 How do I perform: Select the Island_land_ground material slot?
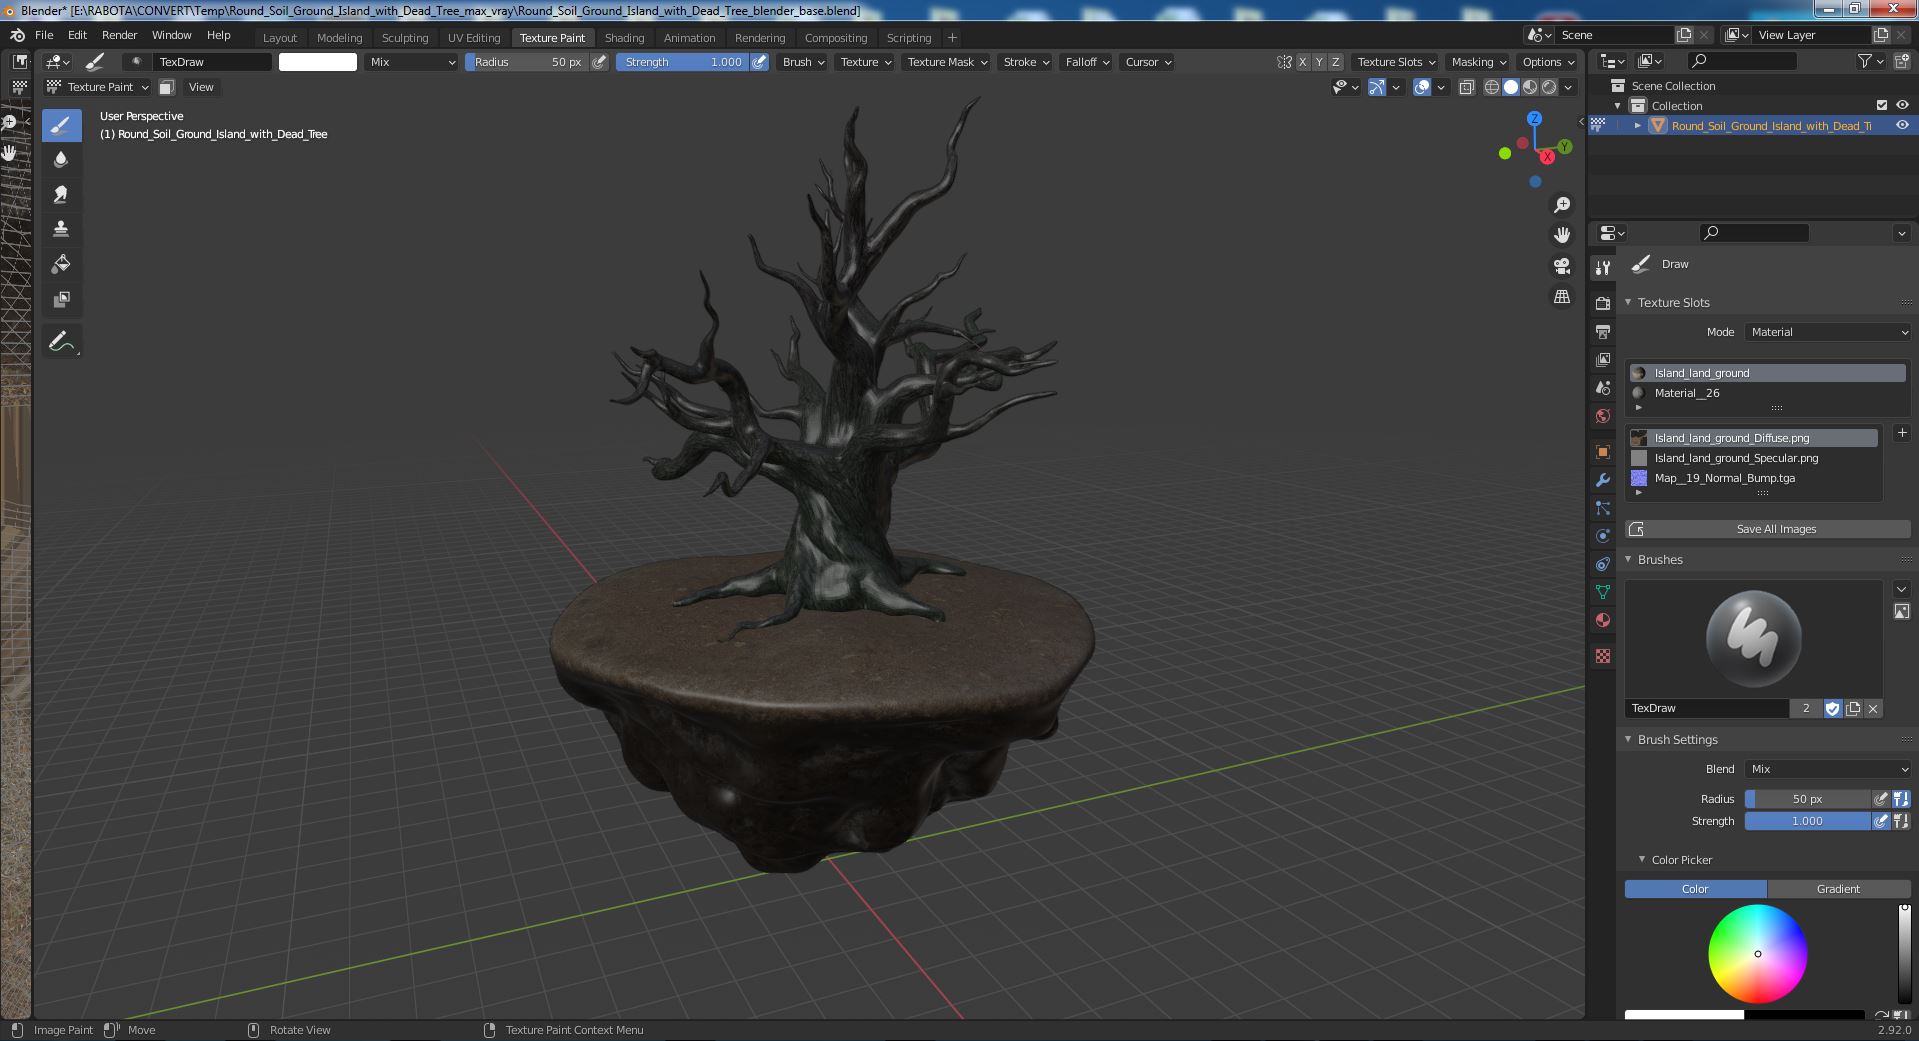[1767, 373]
